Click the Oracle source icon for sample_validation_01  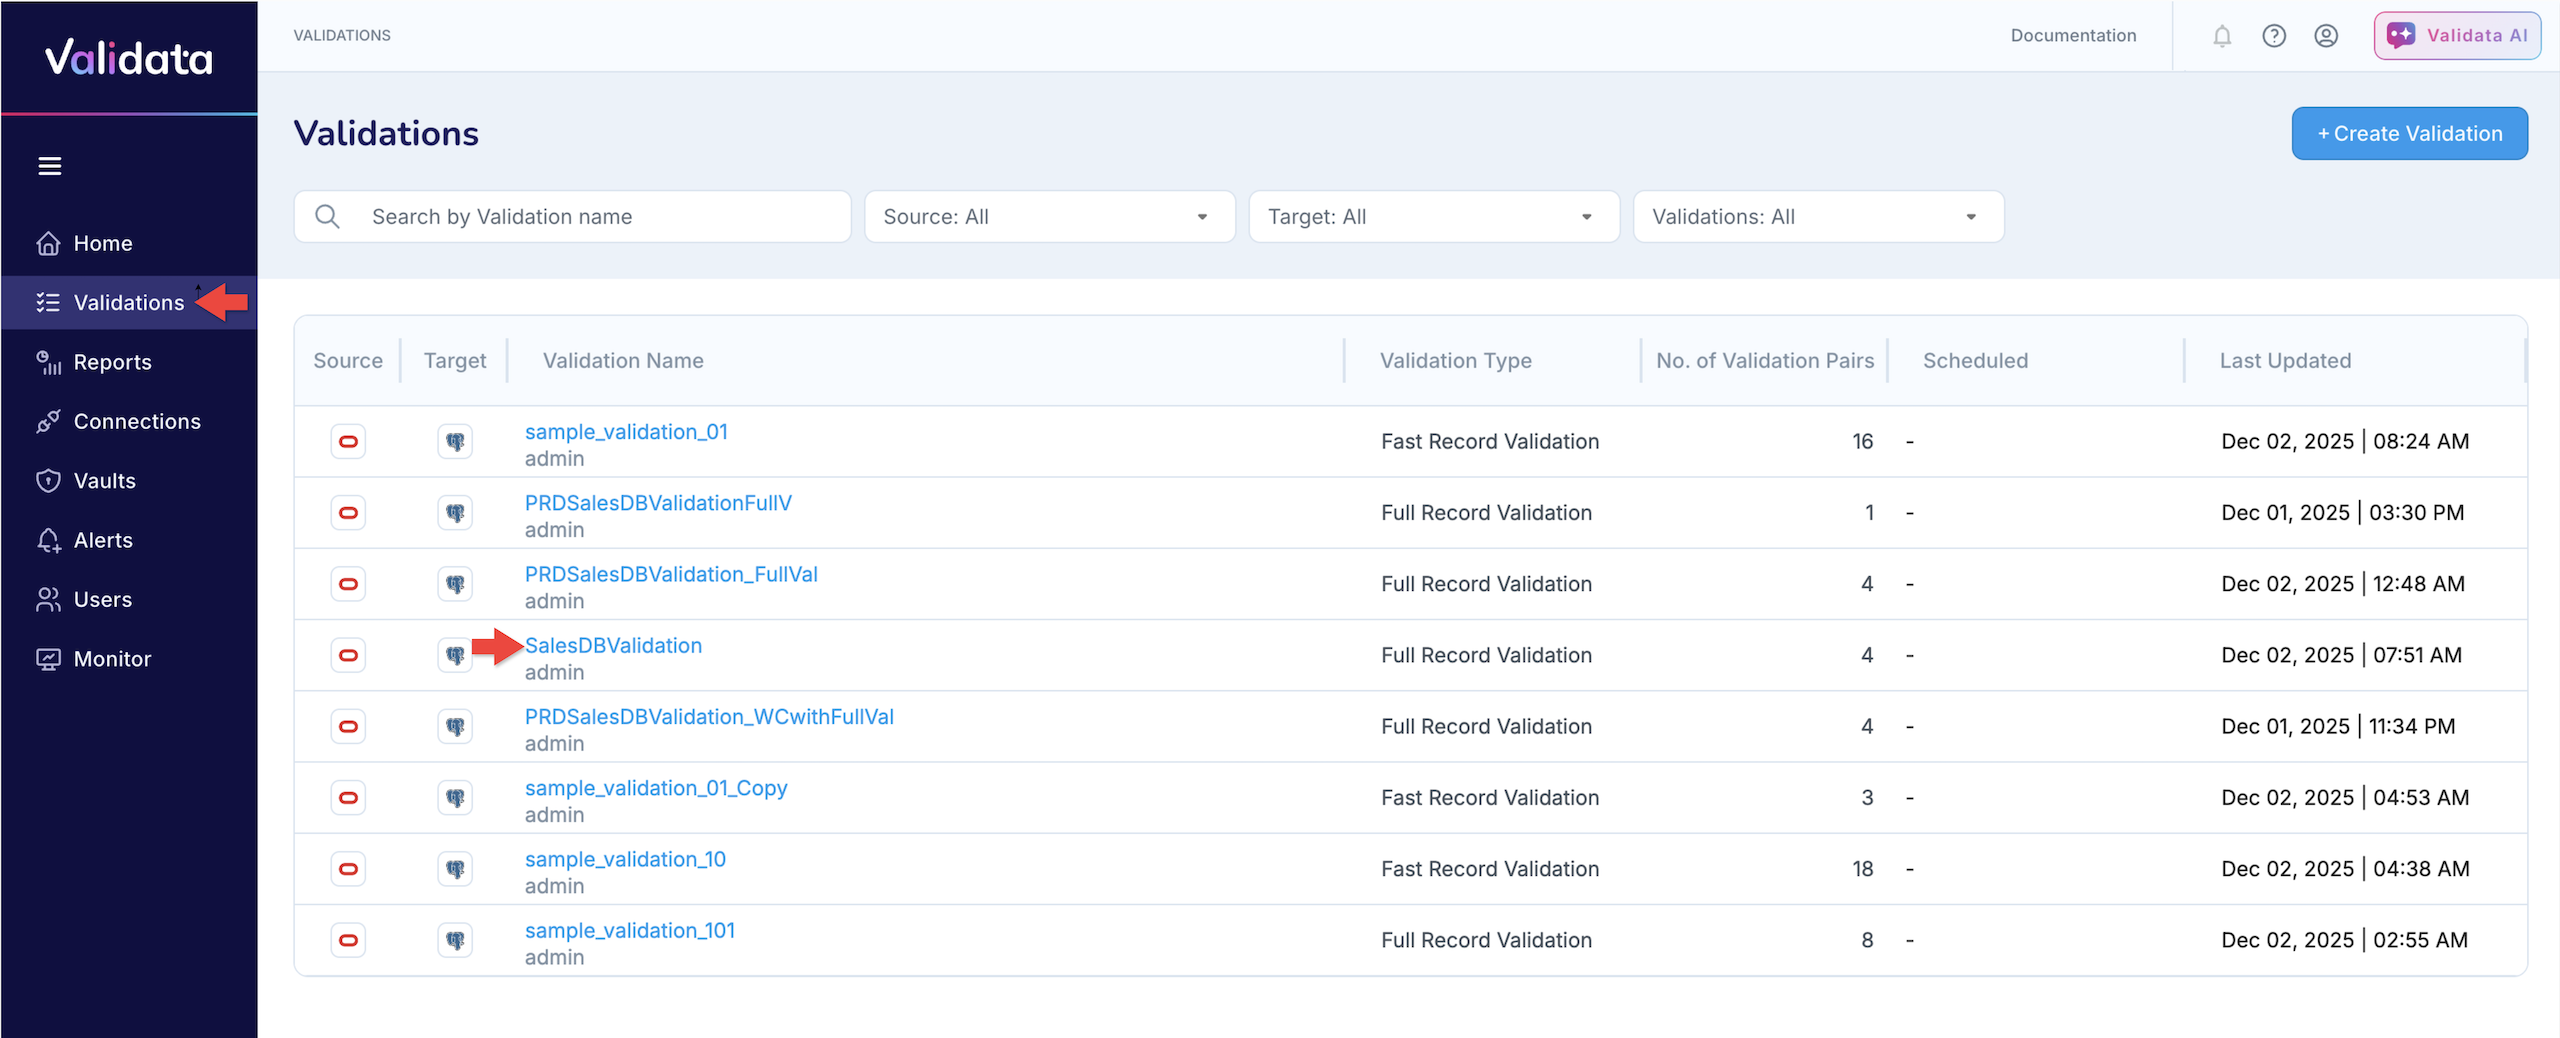(348, 441)
